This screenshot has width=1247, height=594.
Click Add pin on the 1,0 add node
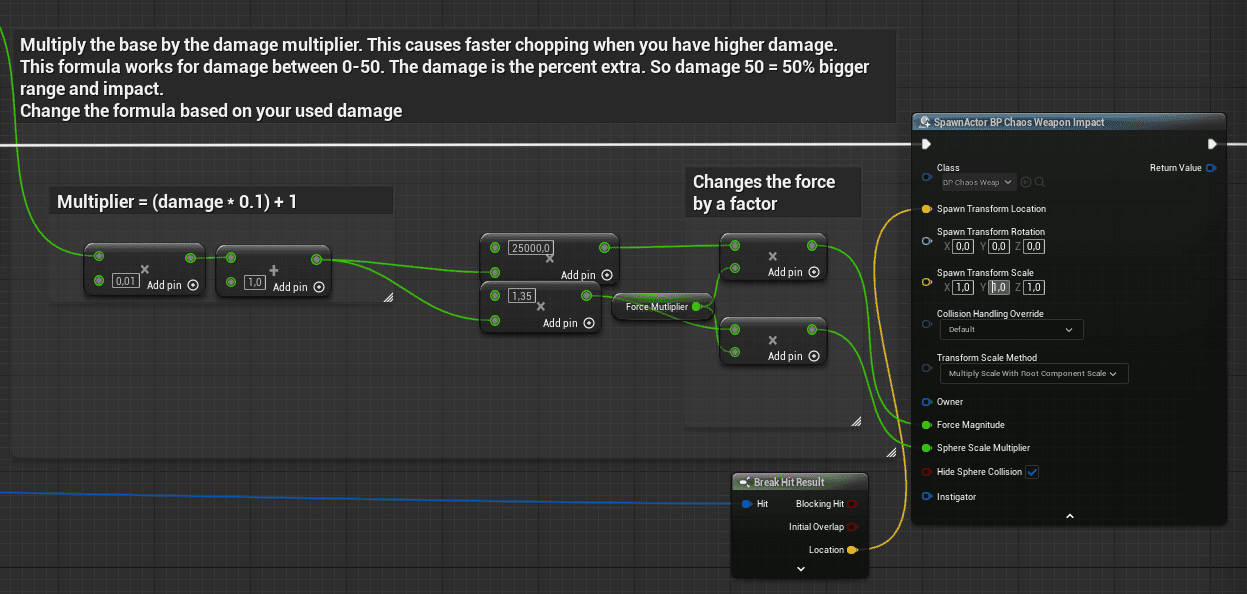(298, 287)
